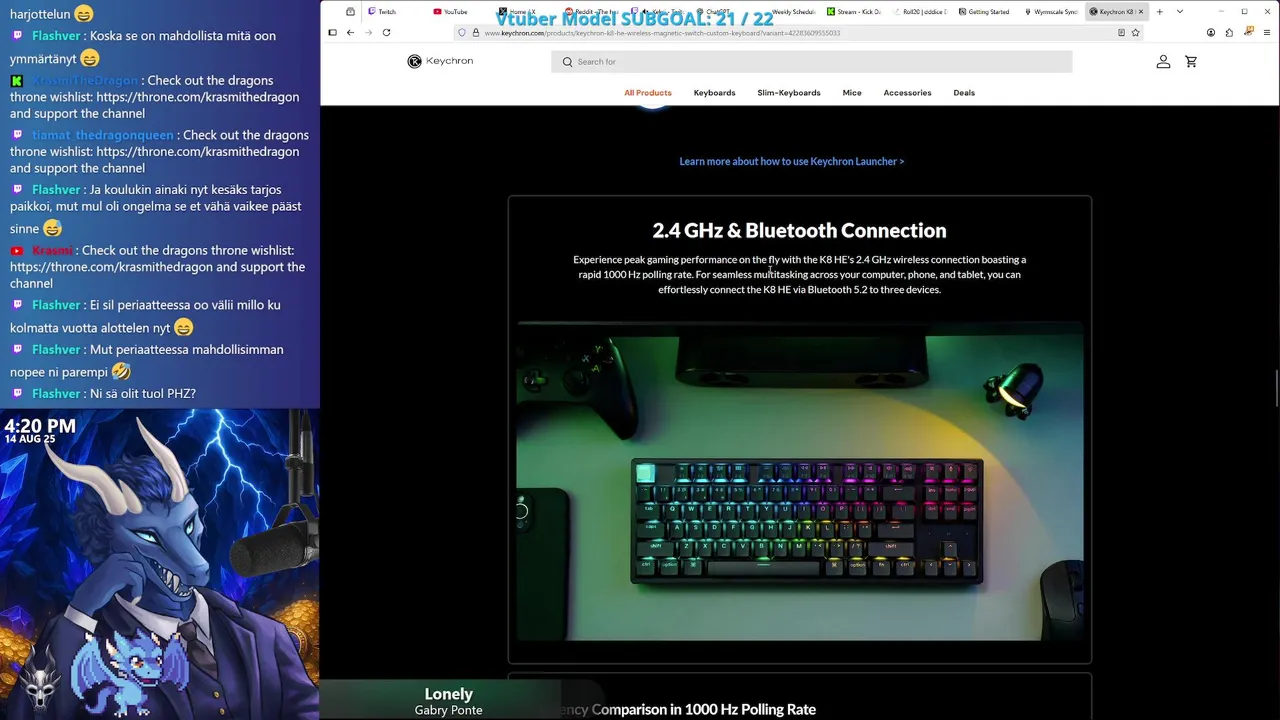
Task: Open the Mice menu
Action: (852, 93)
